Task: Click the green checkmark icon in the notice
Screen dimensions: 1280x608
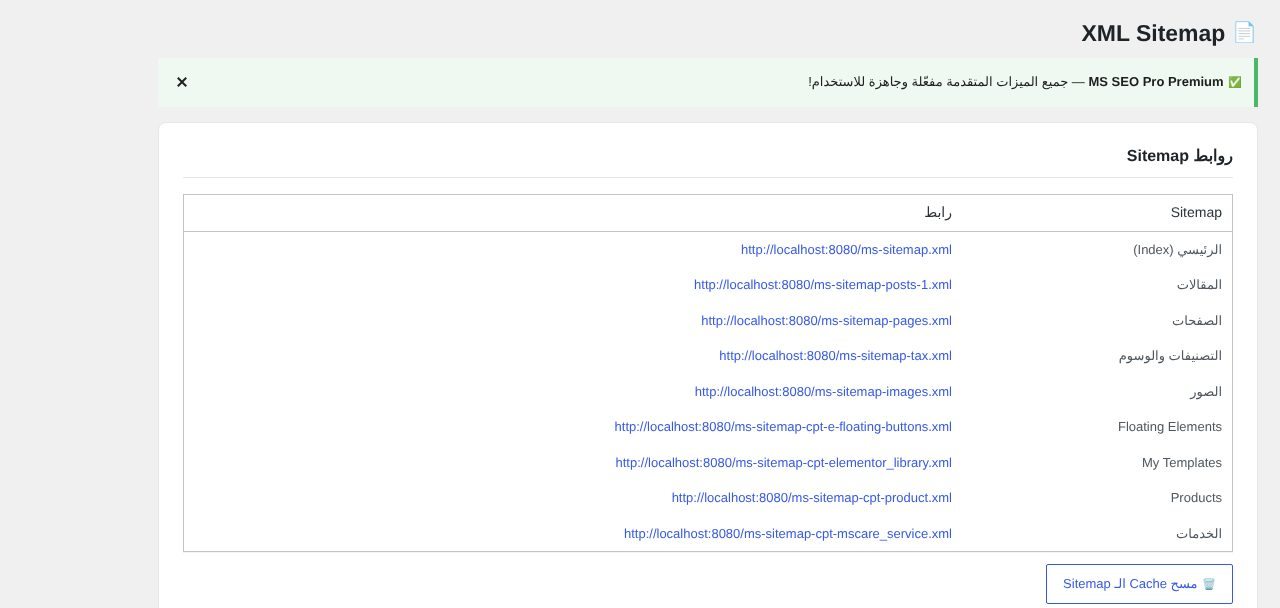Action: (x=1235, y=82)
